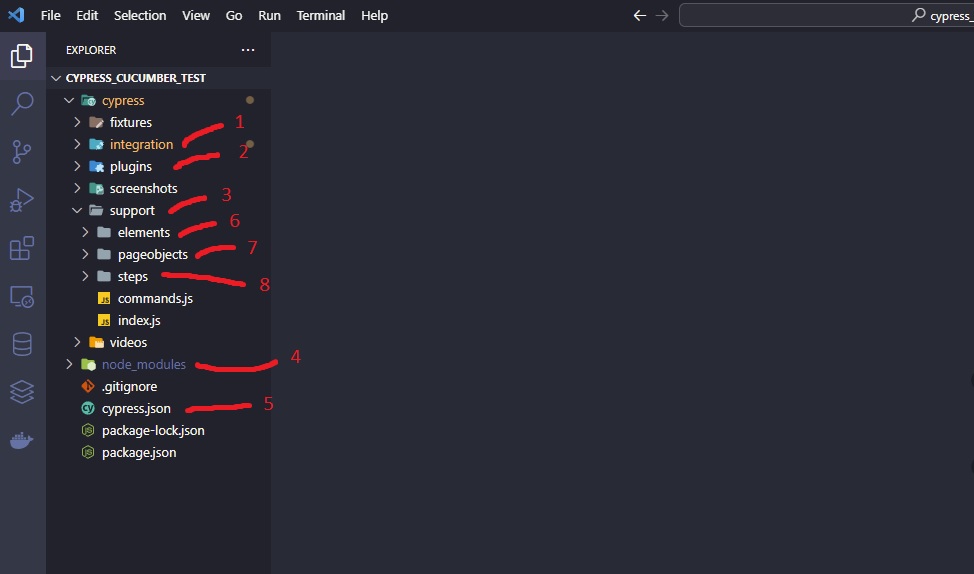Expand the pageobjects folder chevron

click(85, 255)
